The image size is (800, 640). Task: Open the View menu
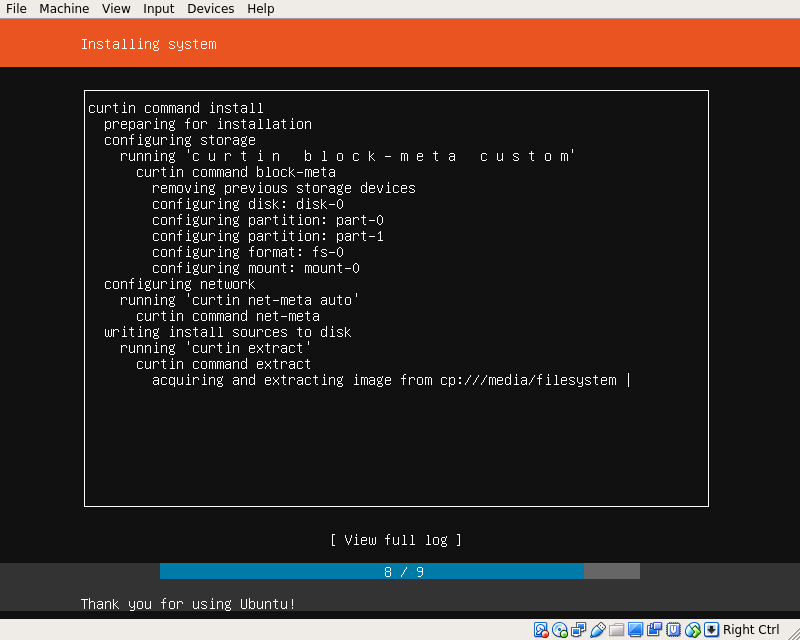[116, 9]
